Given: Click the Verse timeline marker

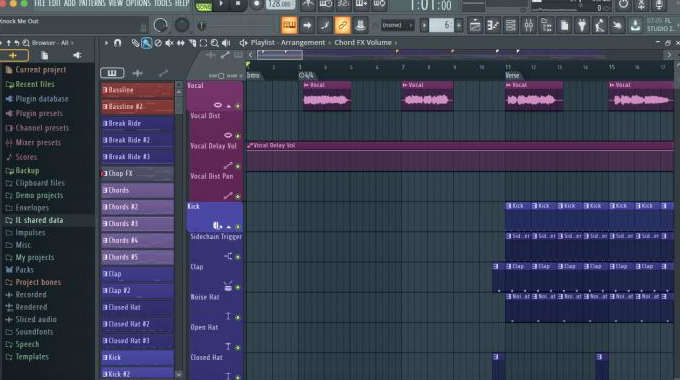Looking at the screenshot, I should [x=512, y=75].
